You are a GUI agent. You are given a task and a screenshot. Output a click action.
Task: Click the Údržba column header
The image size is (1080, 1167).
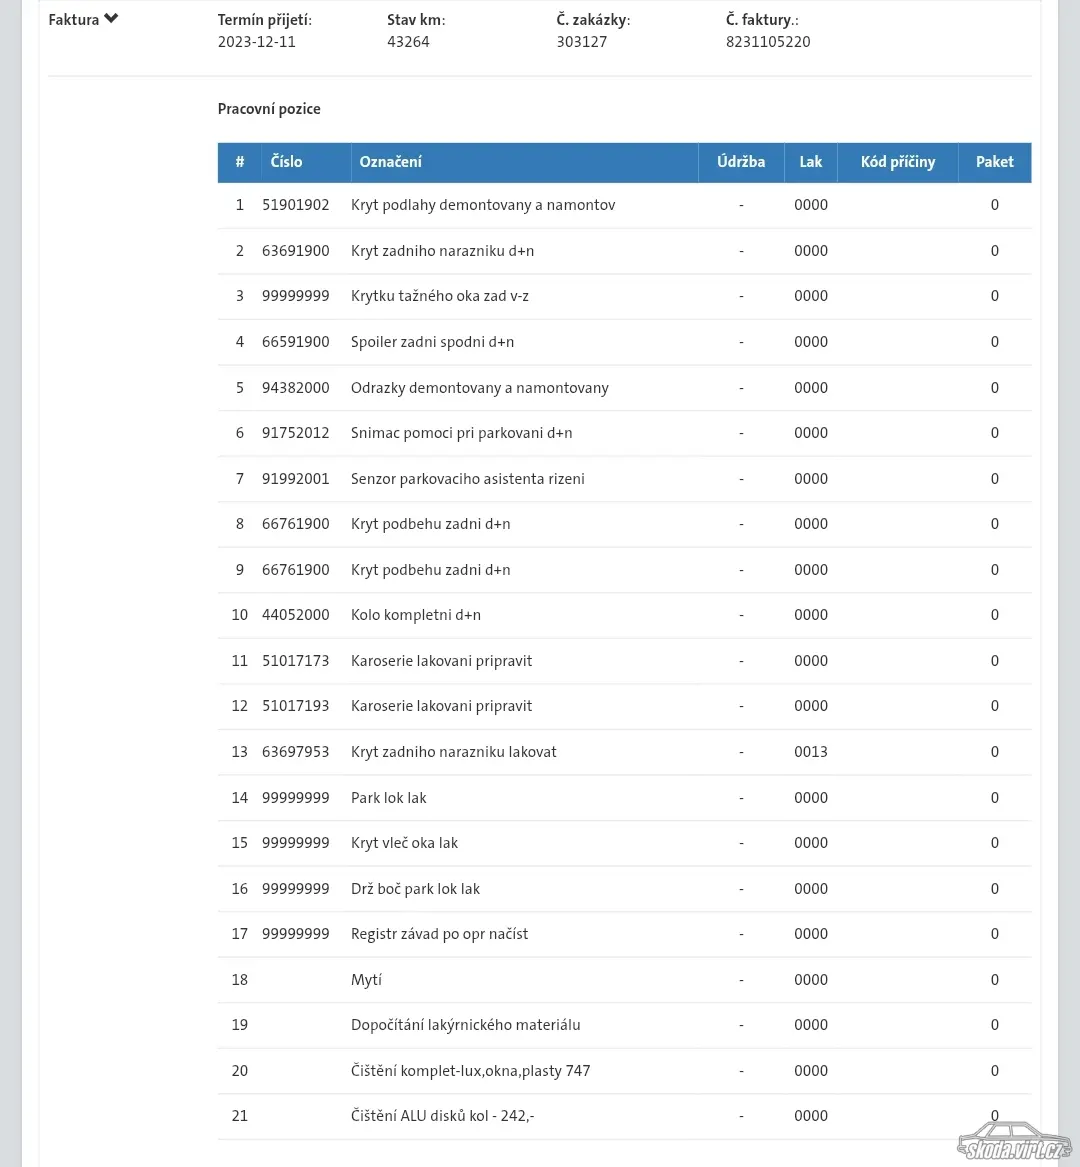(x=741, y=162)
